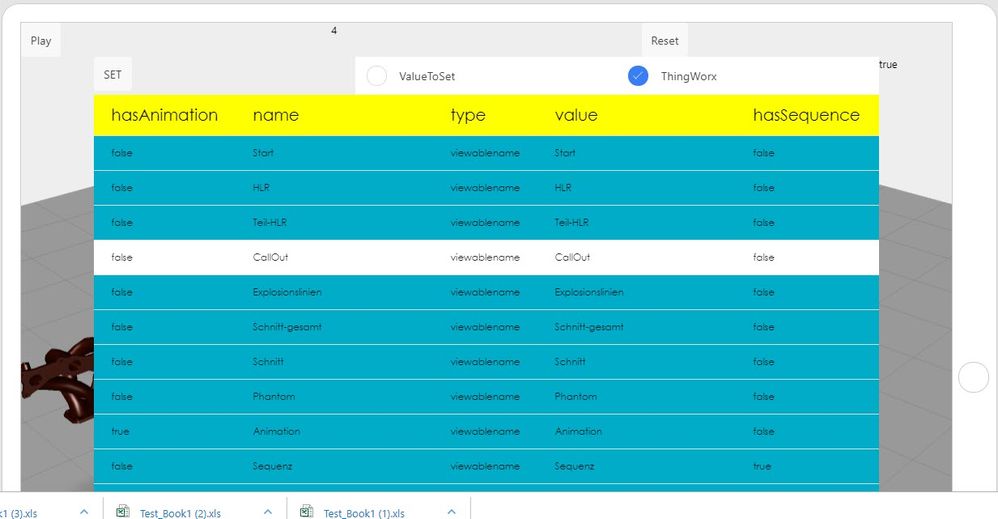Click the hasSequence column header
Image resolution: width=998 pixels, height=519 pixels.
pos(806,115)
